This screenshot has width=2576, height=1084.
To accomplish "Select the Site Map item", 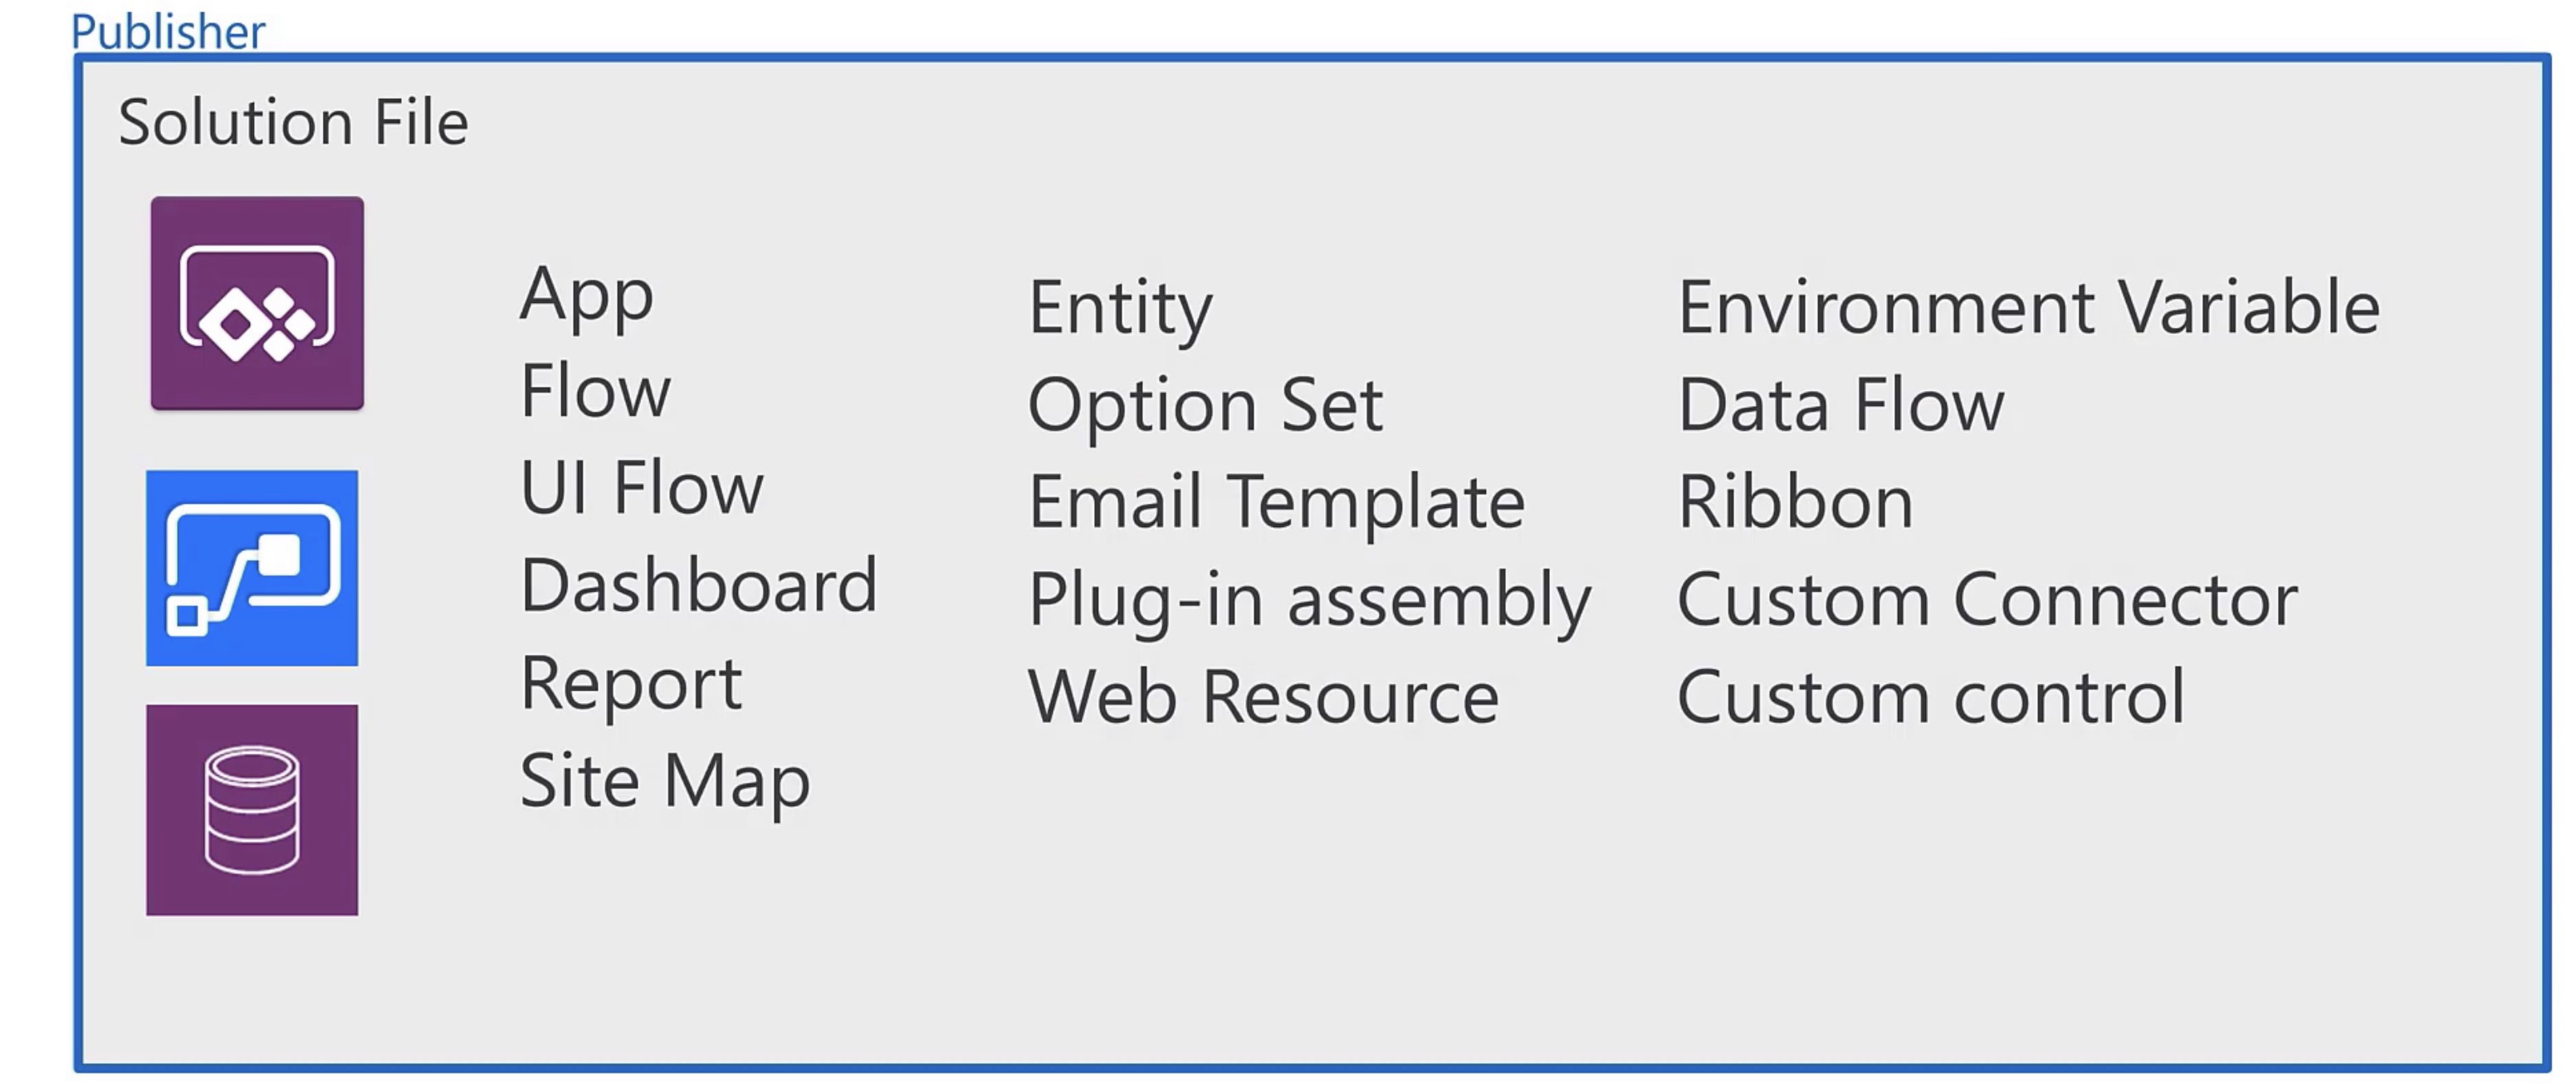I will 665,781.
